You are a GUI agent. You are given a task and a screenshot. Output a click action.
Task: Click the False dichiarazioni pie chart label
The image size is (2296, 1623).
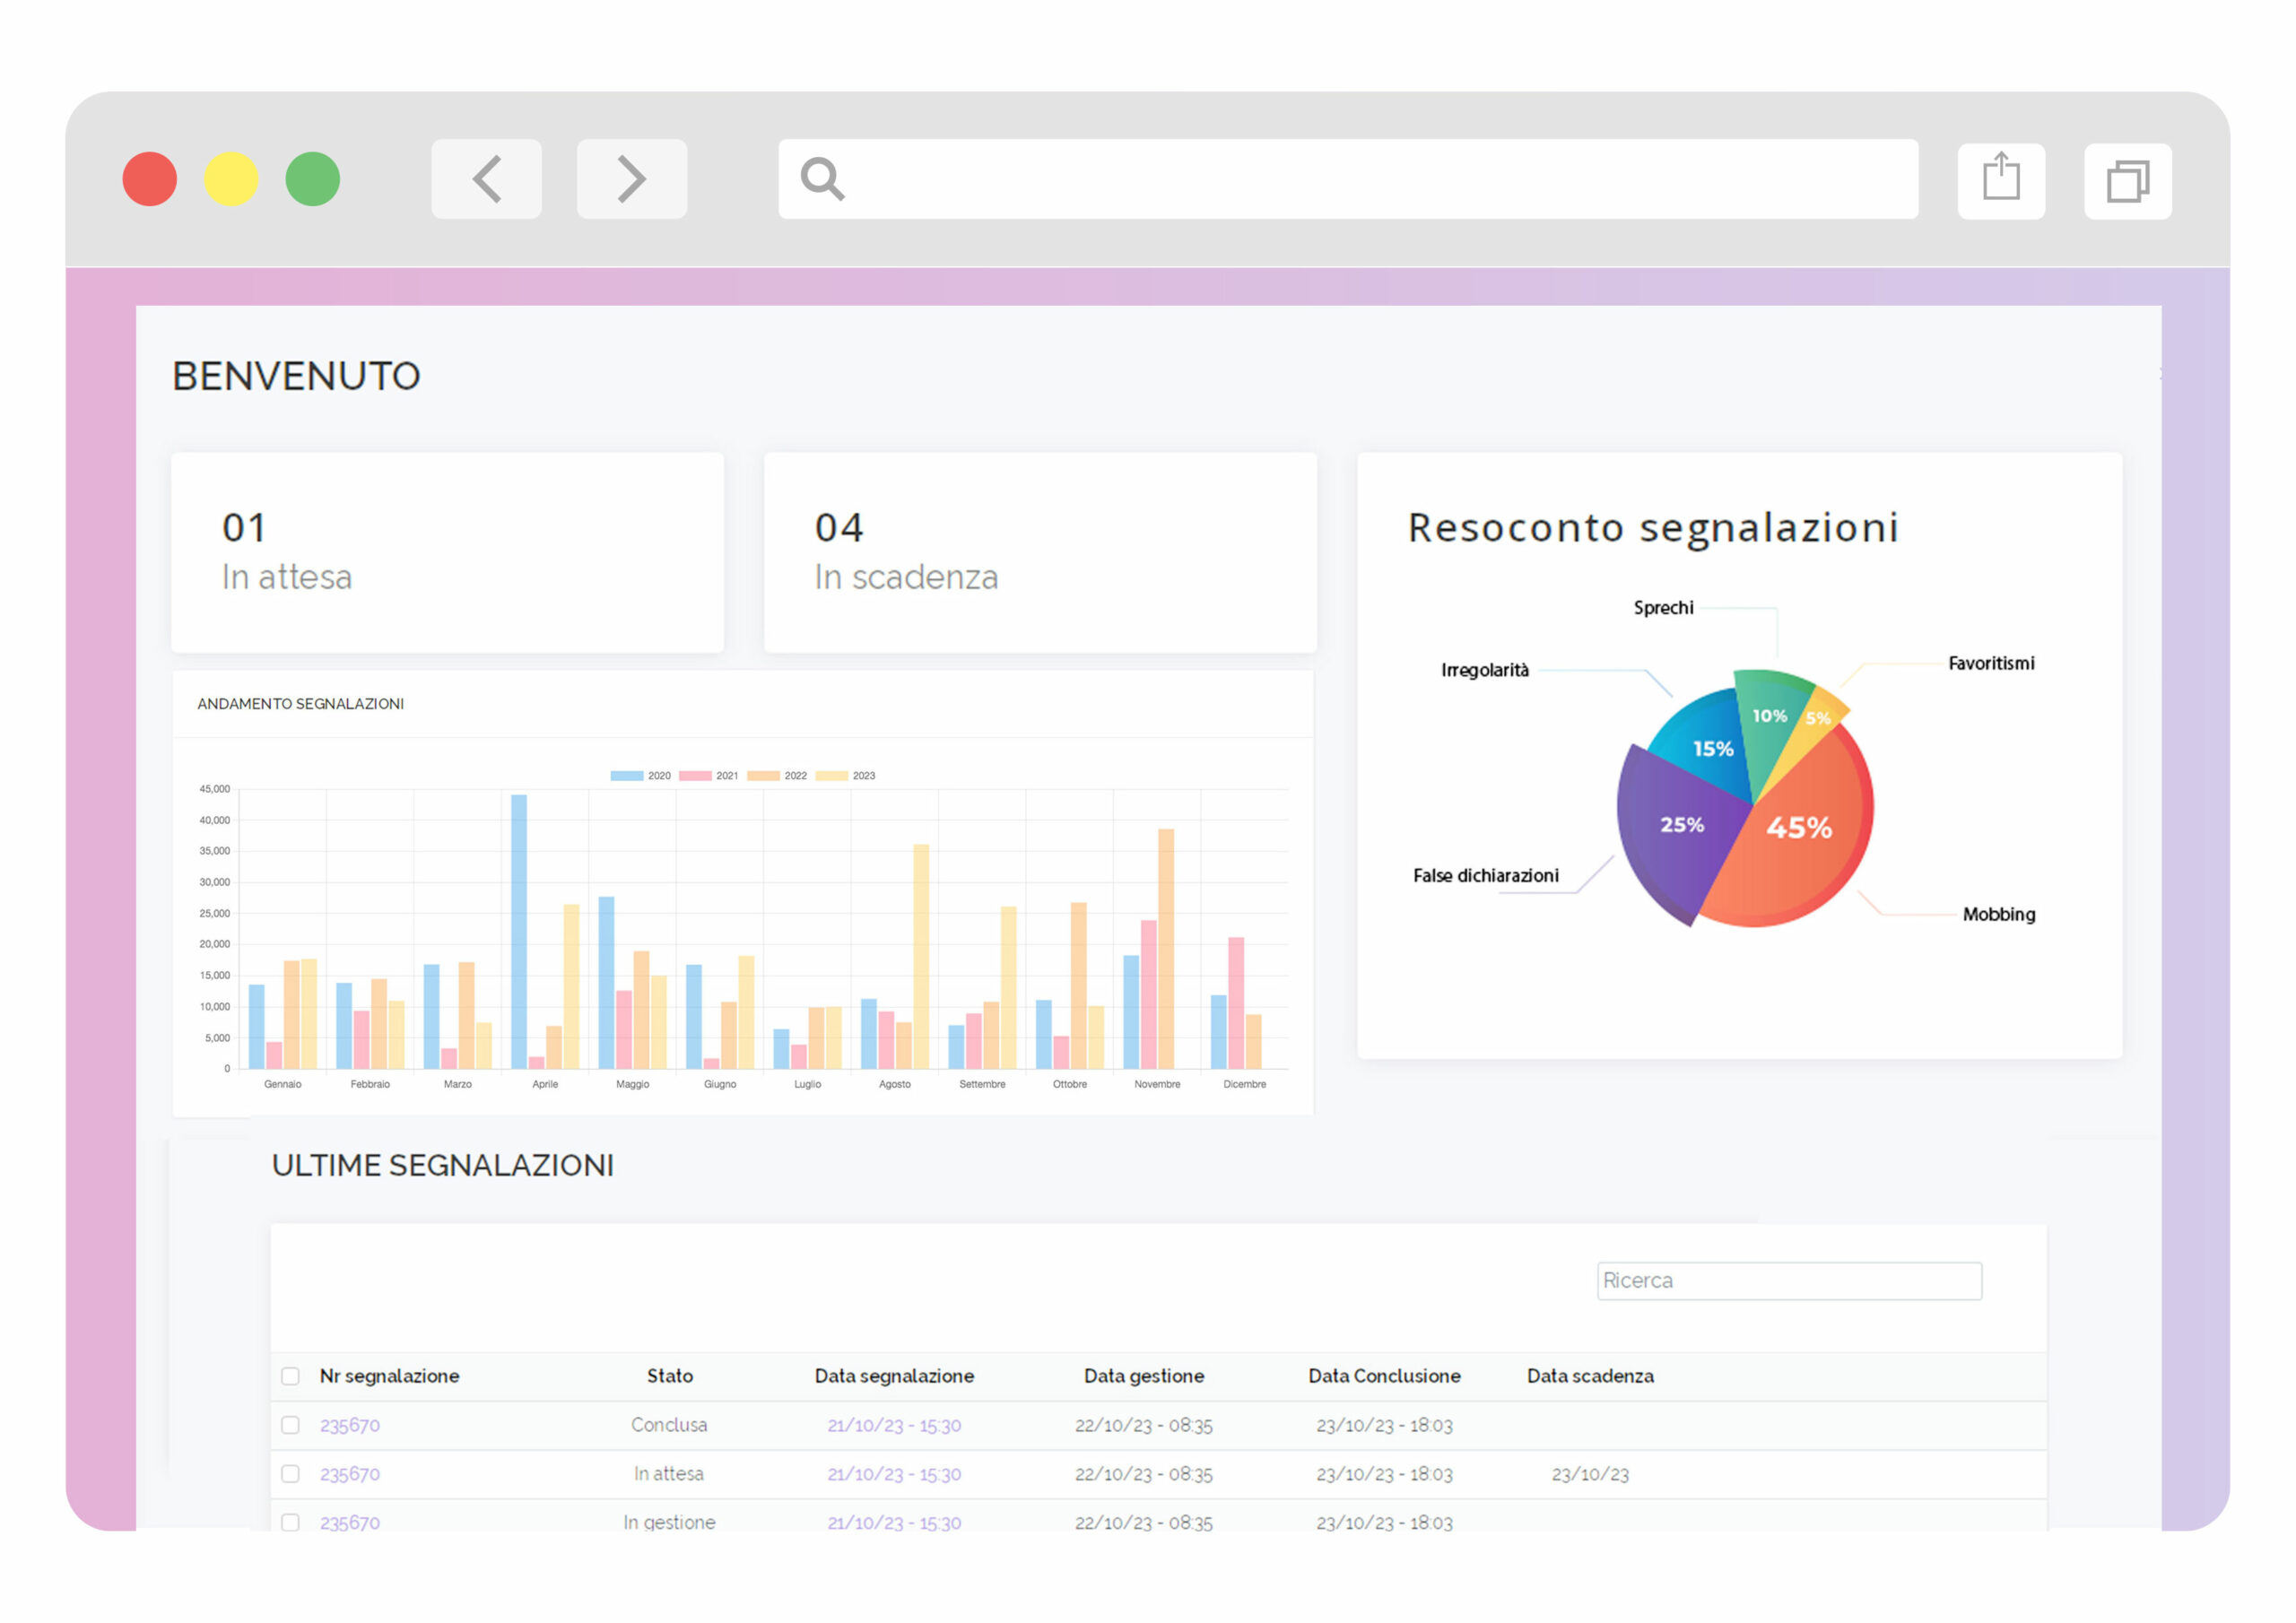pyautogui.click(x=1485, y=875)
